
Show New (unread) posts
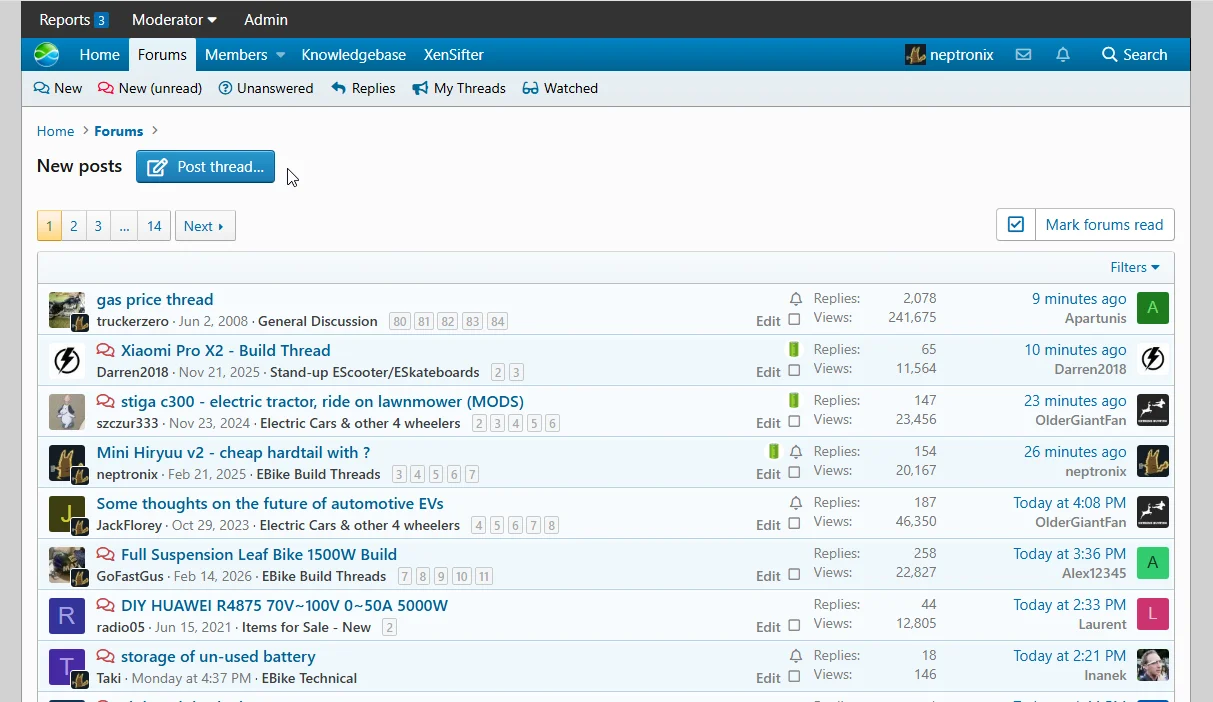coord(150,88)
